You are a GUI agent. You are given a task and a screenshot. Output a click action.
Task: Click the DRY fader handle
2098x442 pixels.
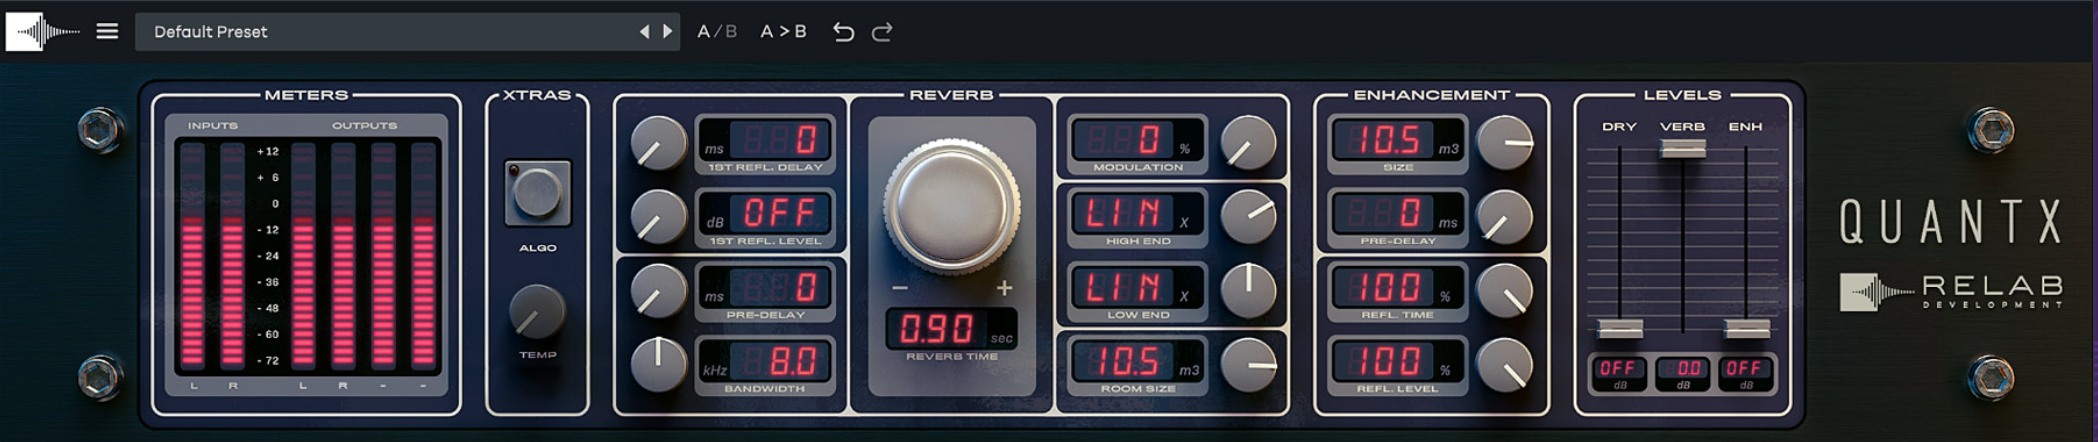[x=1620, y=328]
